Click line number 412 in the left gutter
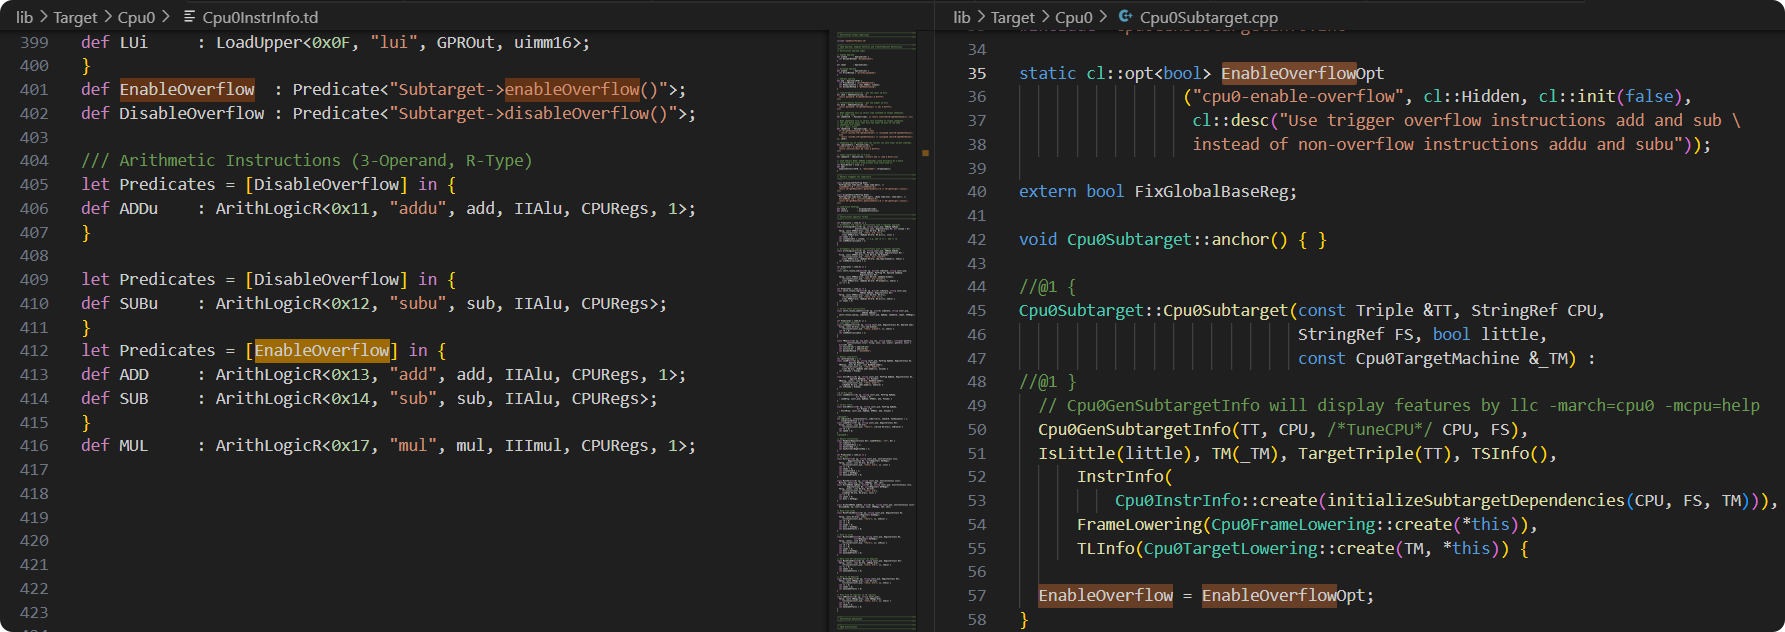The height and width of the screenshot is (632, 1785). click(34, 351)
